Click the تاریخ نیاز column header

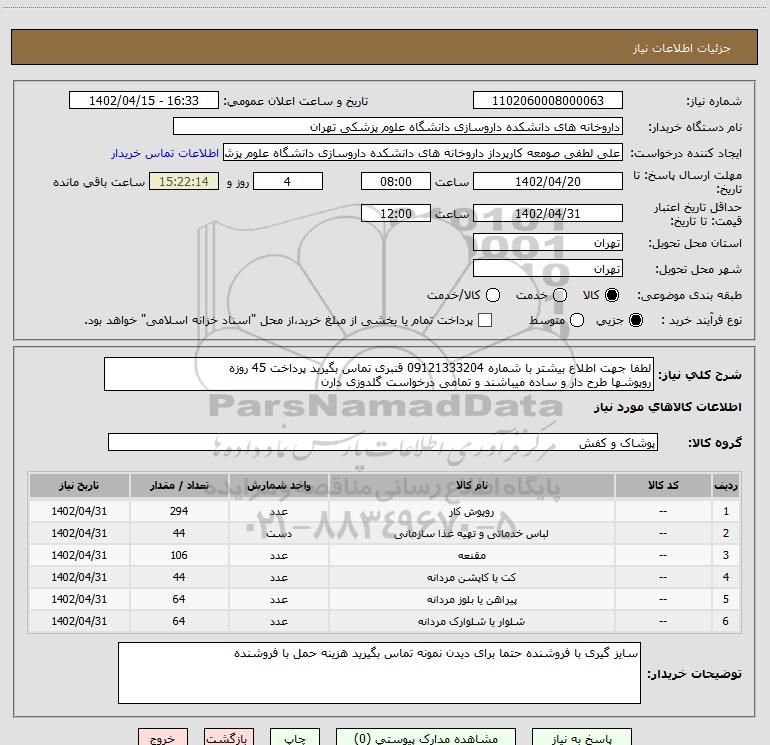[79, 485]
